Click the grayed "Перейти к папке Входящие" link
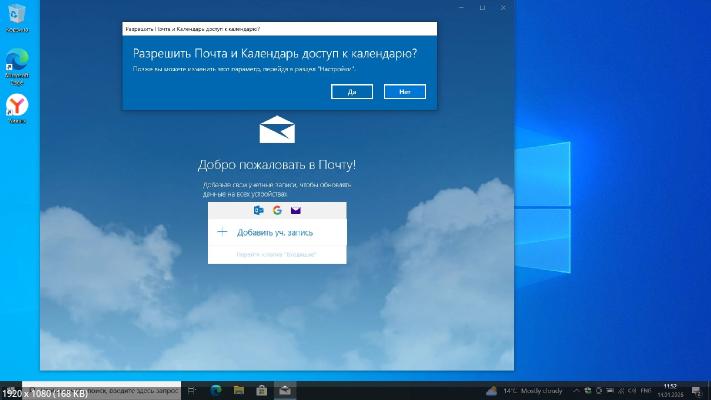 [x=276, y=255]
